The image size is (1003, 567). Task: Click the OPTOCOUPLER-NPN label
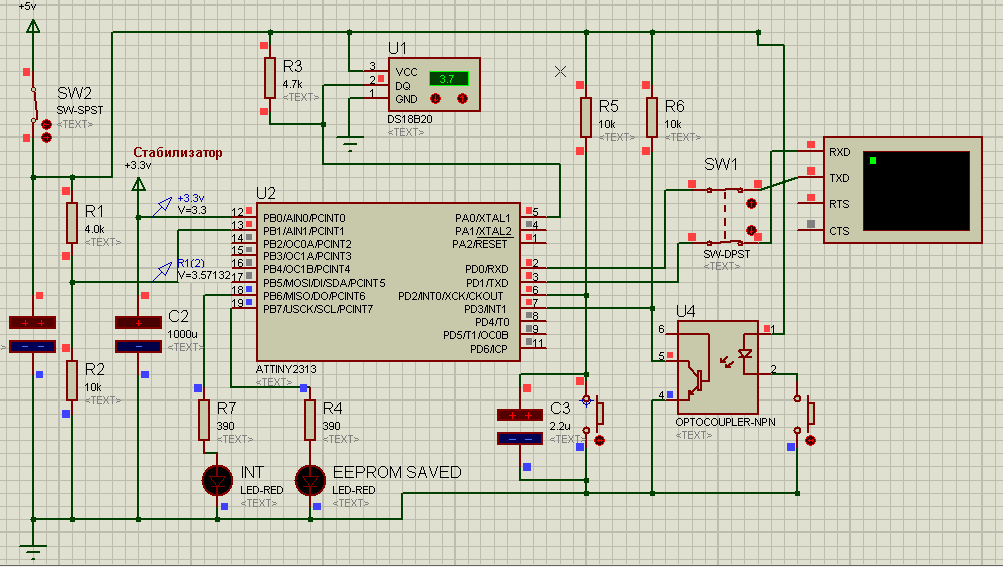pos(725,422)
